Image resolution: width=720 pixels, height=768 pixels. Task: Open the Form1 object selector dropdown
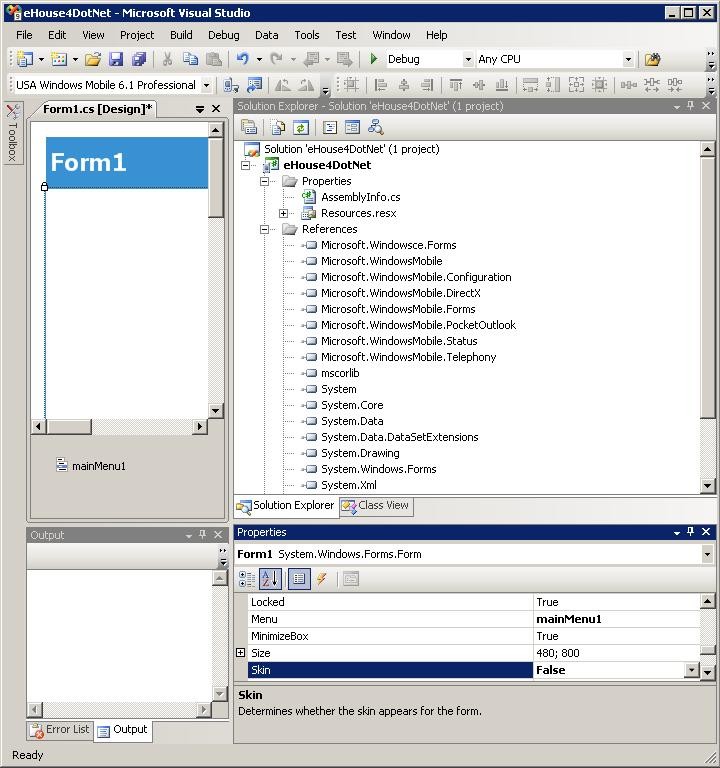(x=707, y=554)
